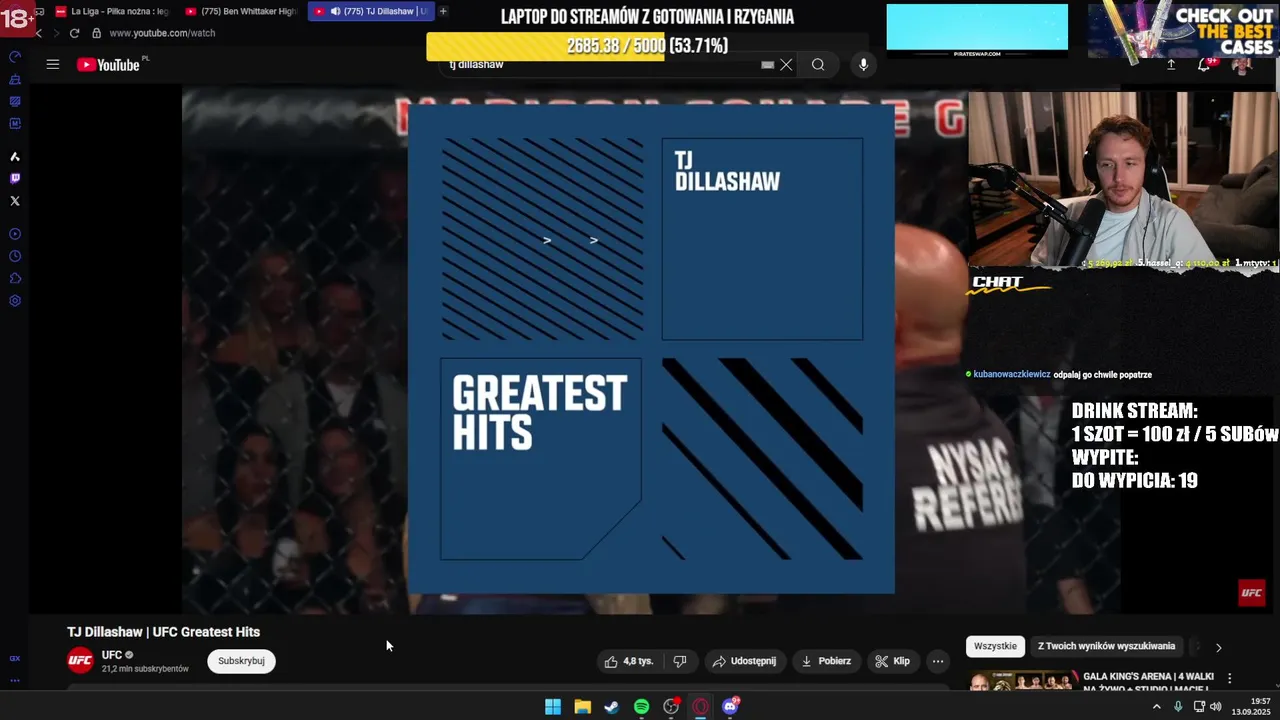Go back in browser history
This screenshot has height=720, width=1280.
[39, 33]
